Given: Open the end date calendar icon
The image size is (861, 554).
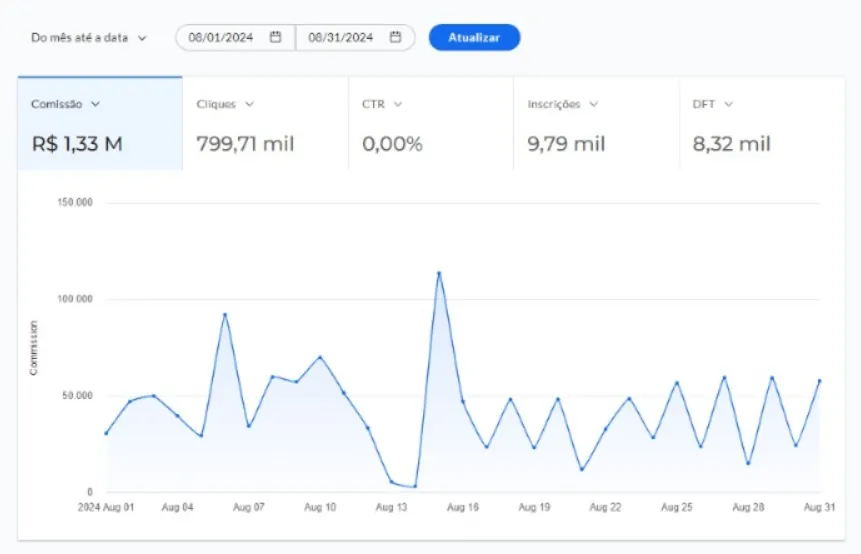Looking at the screenshot, I should [396, 38].
